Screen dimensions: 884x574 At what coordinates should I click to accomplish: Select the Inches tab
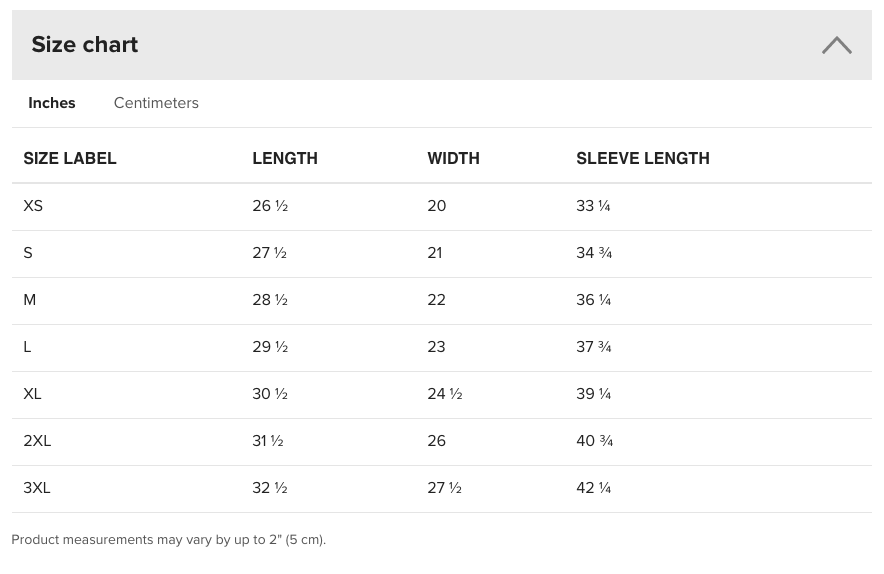(x=52, y=103)
